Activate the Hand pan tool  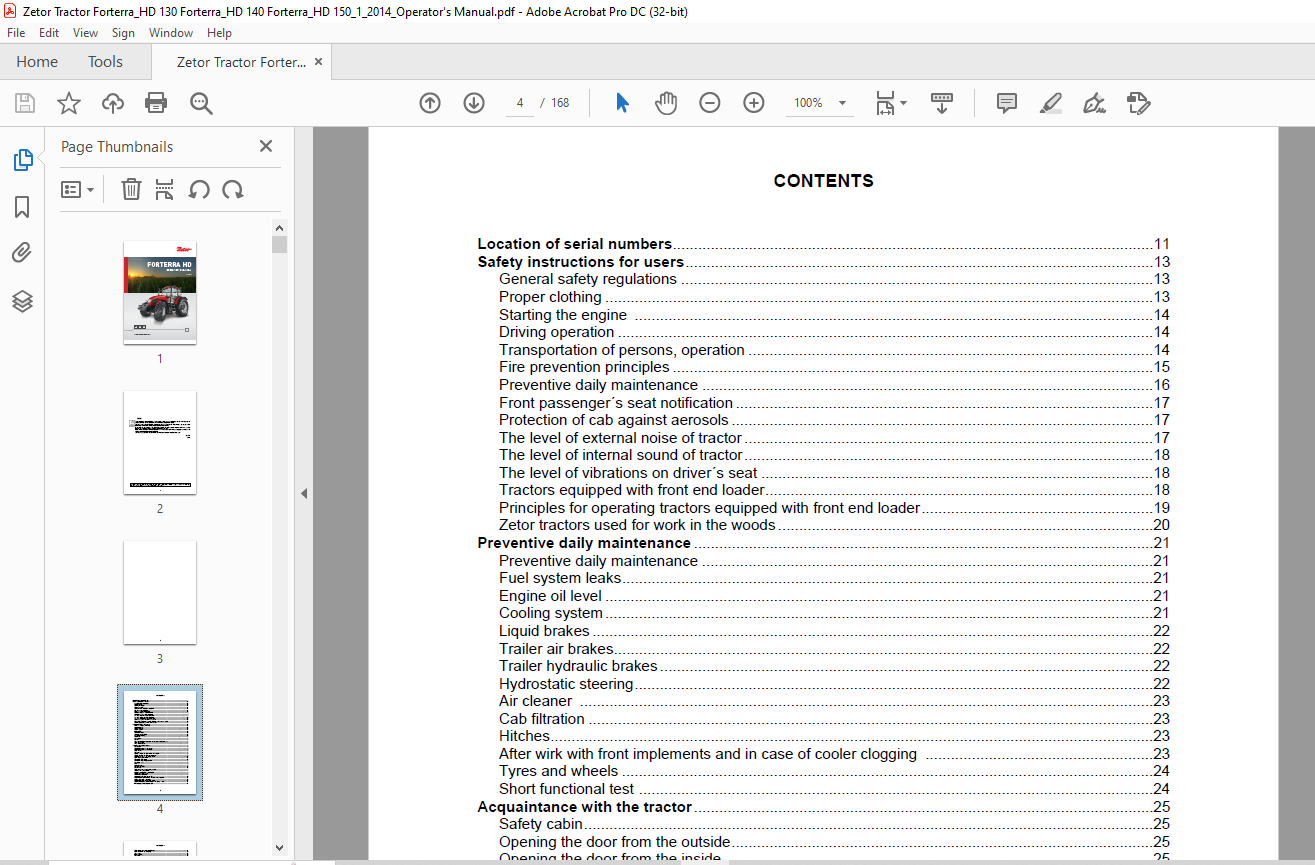[x=666, y=103]
